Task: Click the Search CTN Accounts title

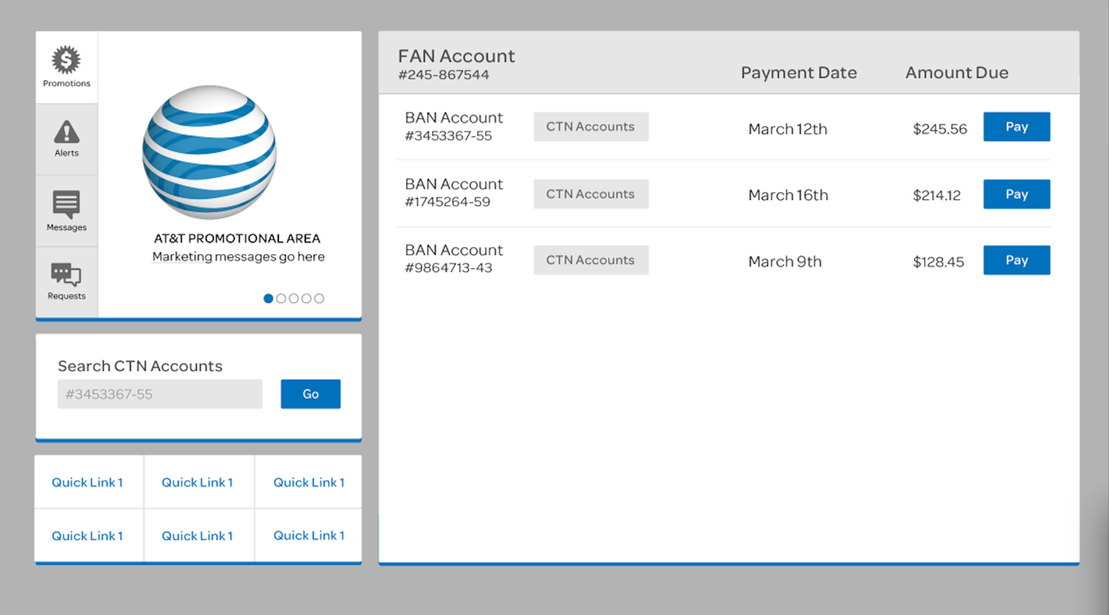Action: [x=140, y=366]
